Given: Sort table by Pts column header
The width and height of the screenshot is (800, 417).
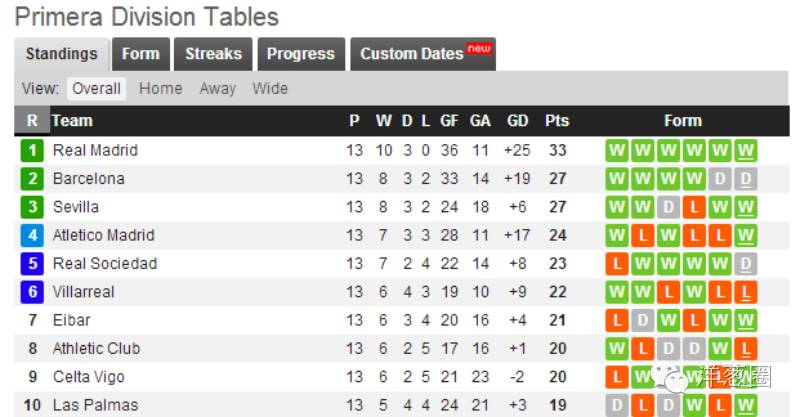Looking at the screenshot, I should (557, 121).
